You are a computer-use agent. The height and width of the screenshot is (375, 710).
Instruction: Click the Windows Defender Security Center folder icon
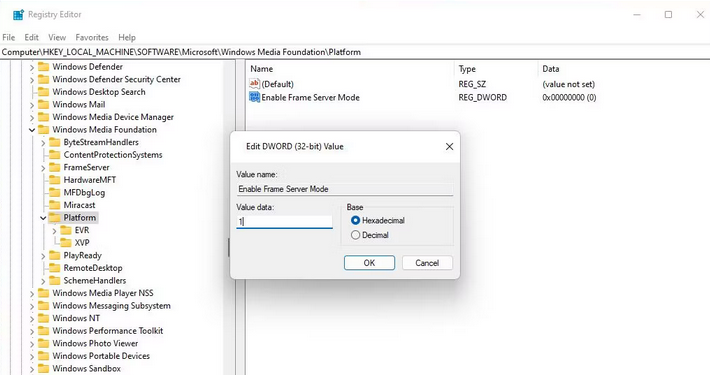coord(43,79)
